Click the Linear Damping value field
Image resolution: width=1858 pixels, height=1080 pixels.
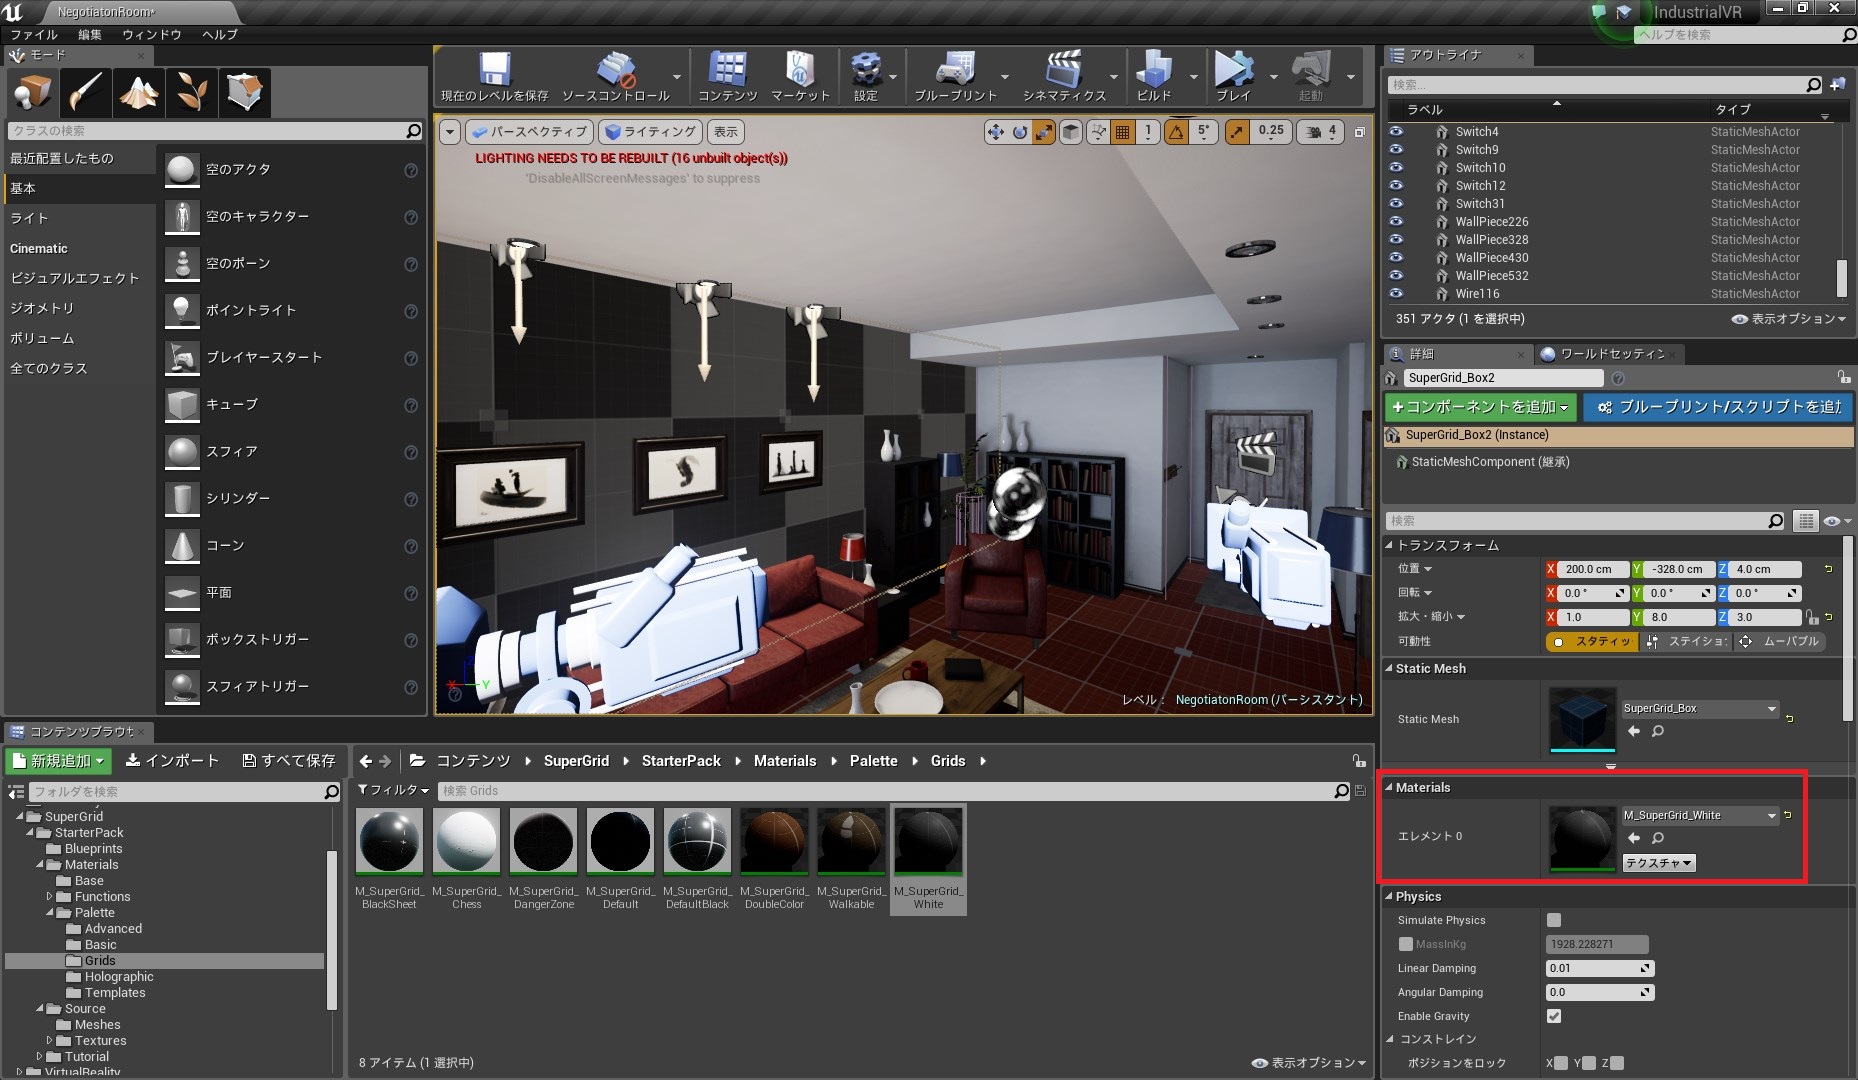[1600, 968]
